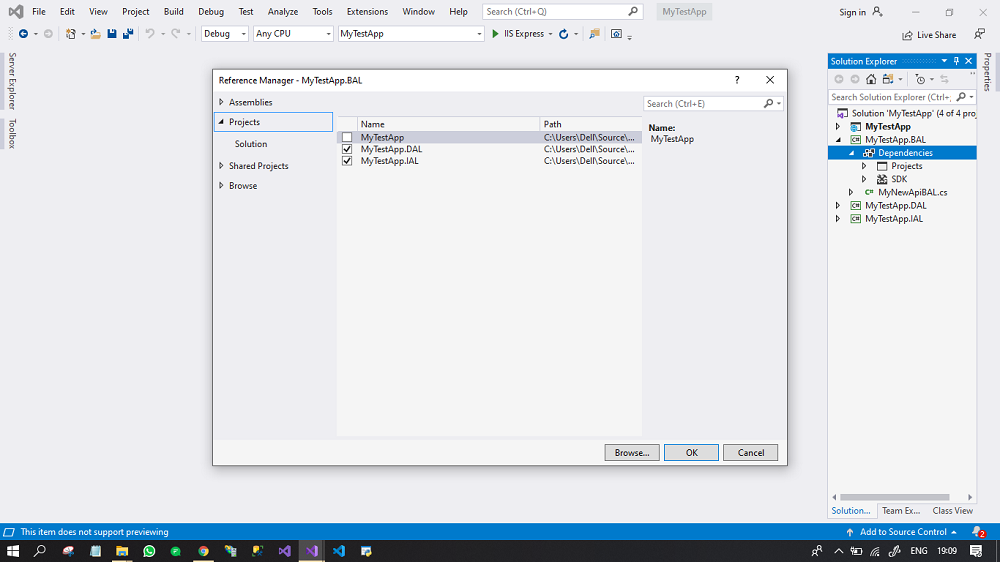This screenshot has height=562, width=1000.
Task: Click Save All icon in toolbar
Action: click(x=128, y=34)
